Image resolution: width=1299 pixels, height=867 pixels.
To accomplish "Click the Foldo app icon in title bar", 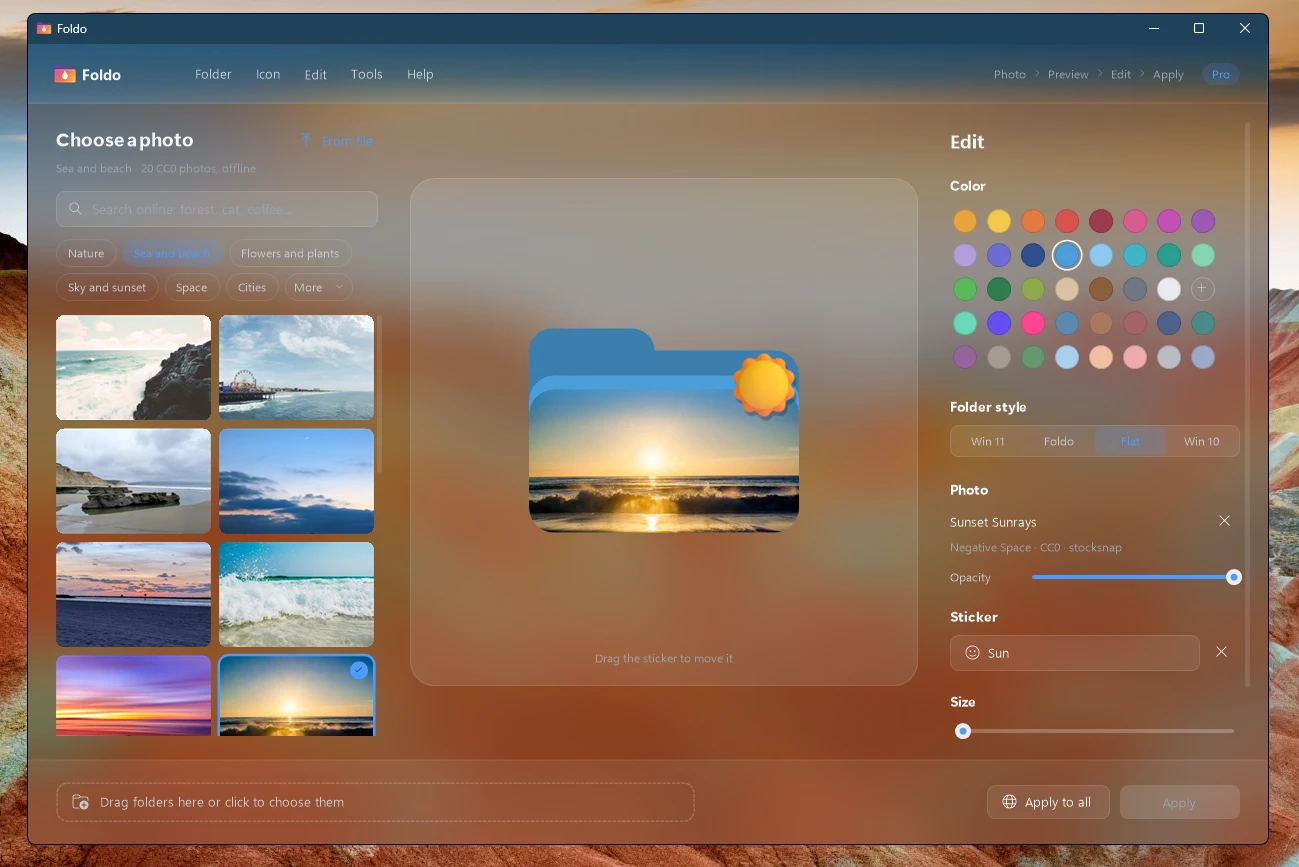I will [x=44, y=29].
